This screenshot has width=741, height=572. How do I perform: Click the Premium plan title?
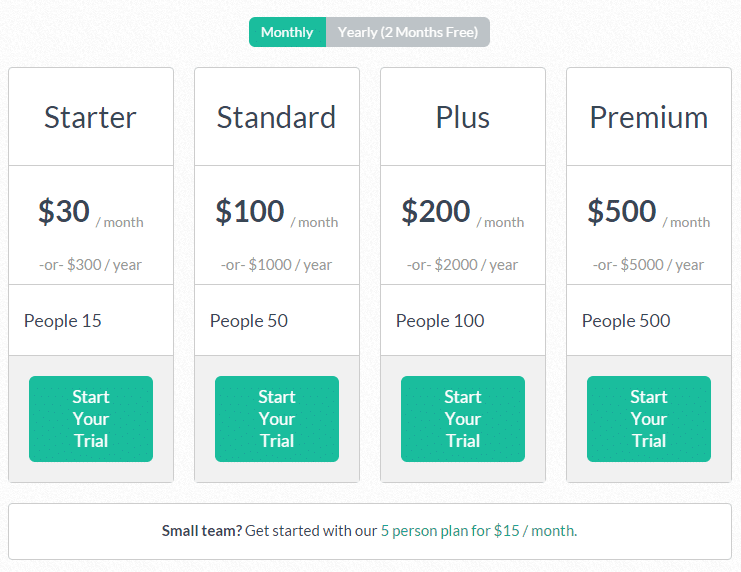coord(649,117)
